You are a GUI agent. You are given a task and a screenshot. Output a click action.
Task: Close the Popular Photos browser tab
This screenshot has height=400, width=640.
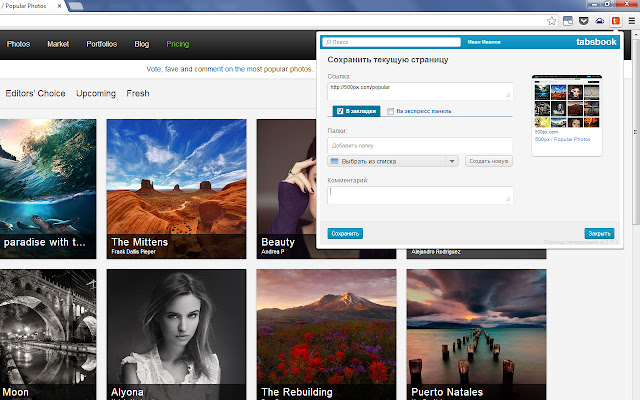click(x=60, y=6)
